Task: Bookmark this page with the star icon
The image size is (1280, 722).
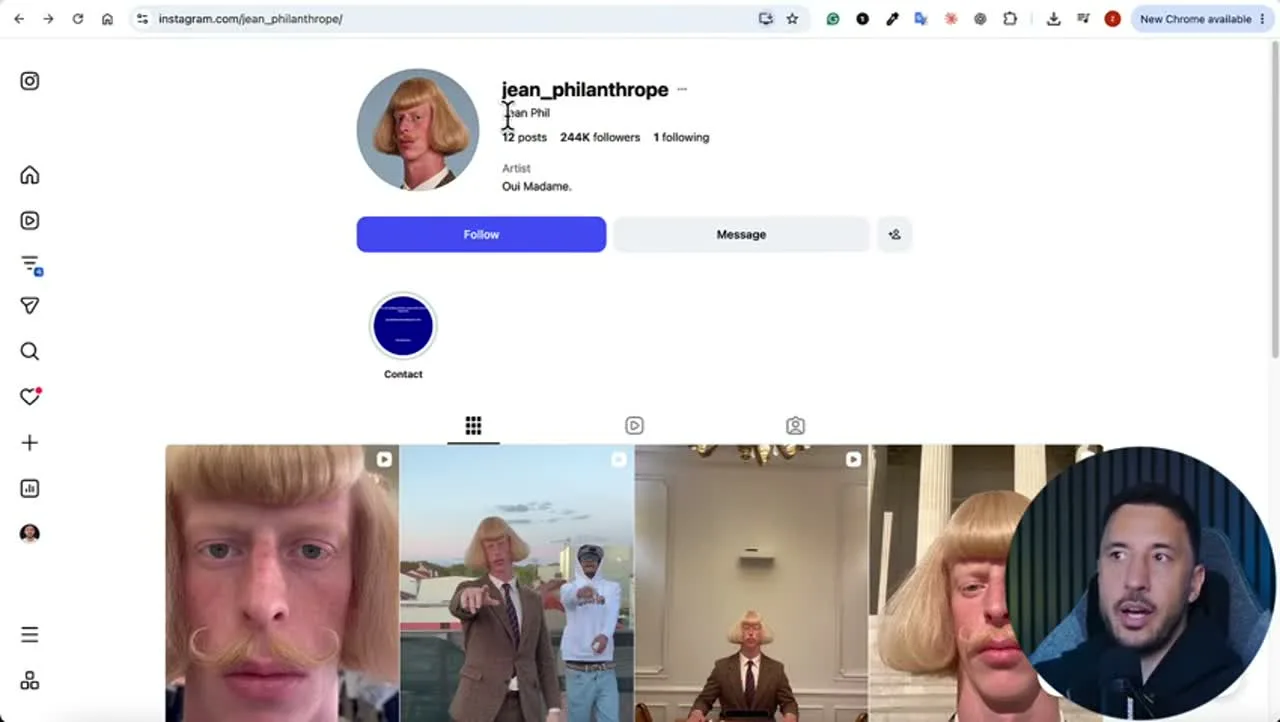Action: pos(792,19)
